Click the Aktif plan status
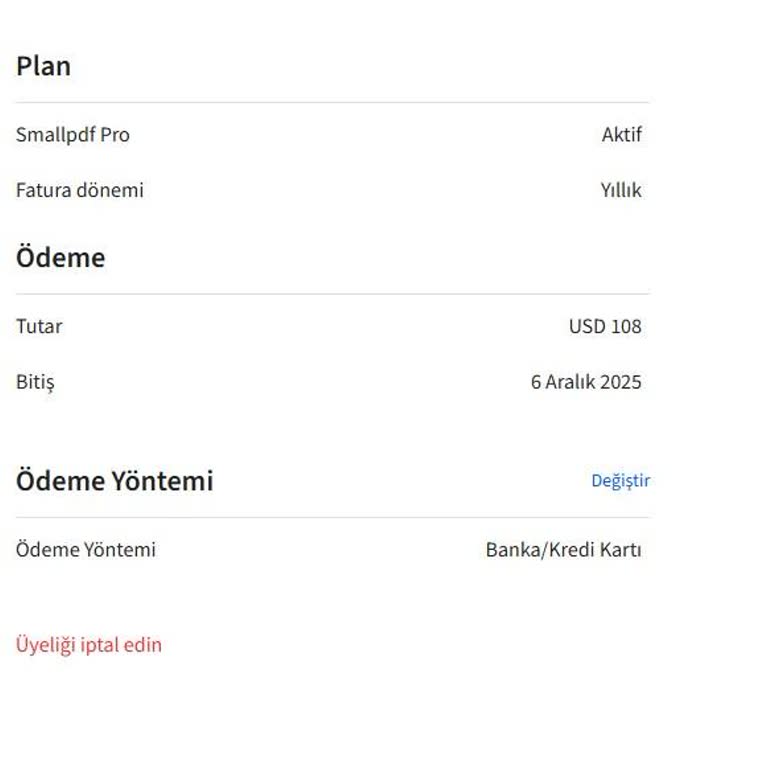768x768 pixels. pyautogui.click(x=621, y=135)
